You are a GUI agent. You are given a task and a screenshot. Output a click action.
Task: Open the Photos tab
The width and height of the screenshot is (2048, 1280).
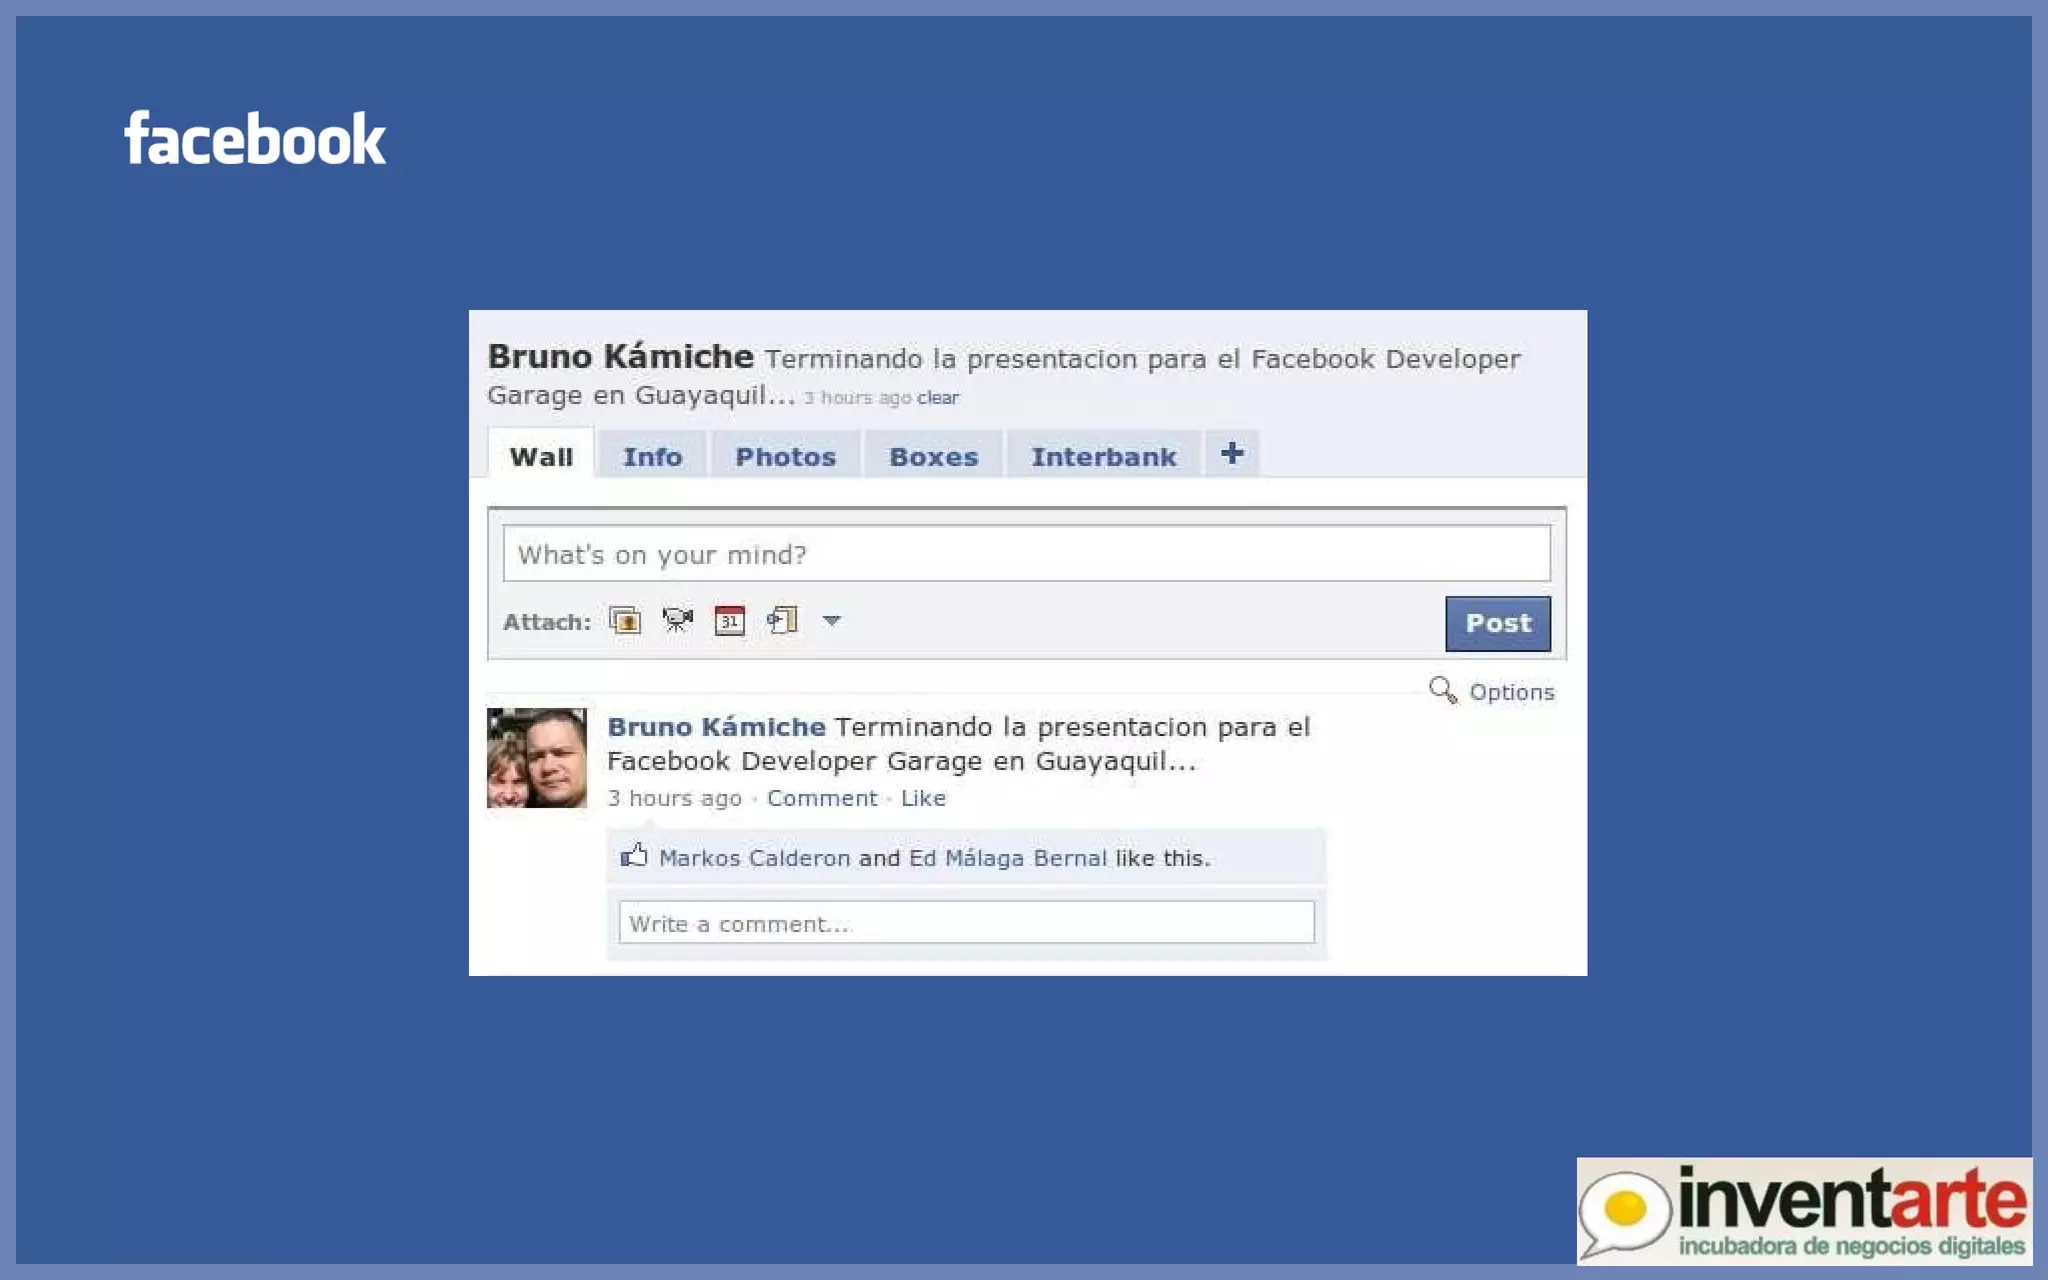[x=785, y=457]
